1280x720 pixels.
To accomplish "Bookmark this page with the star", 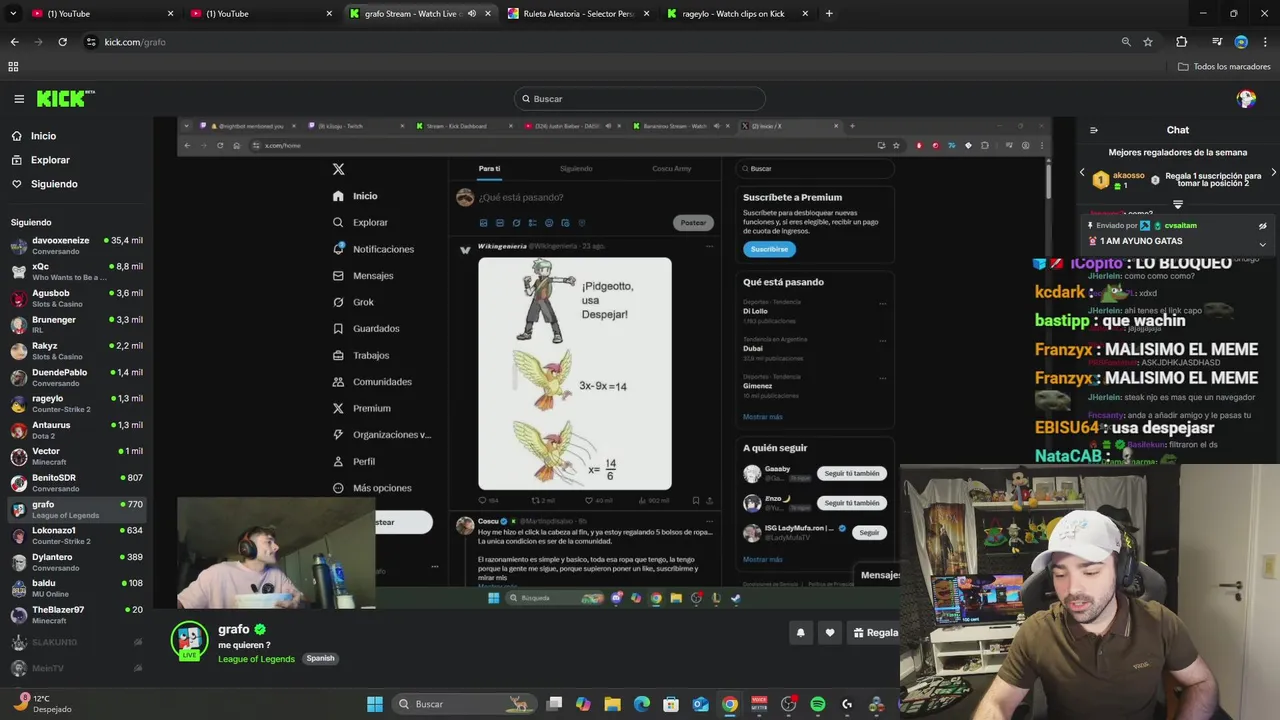I will pyautogui.click(x=1148, y=42).
